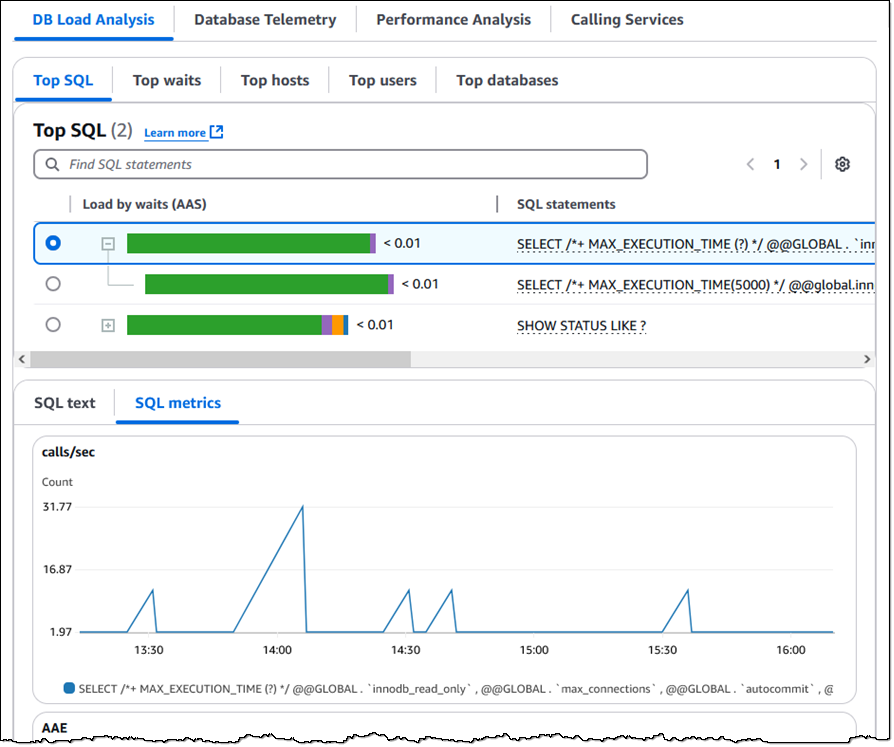Switch to Top users tab

tap(383, 80)
